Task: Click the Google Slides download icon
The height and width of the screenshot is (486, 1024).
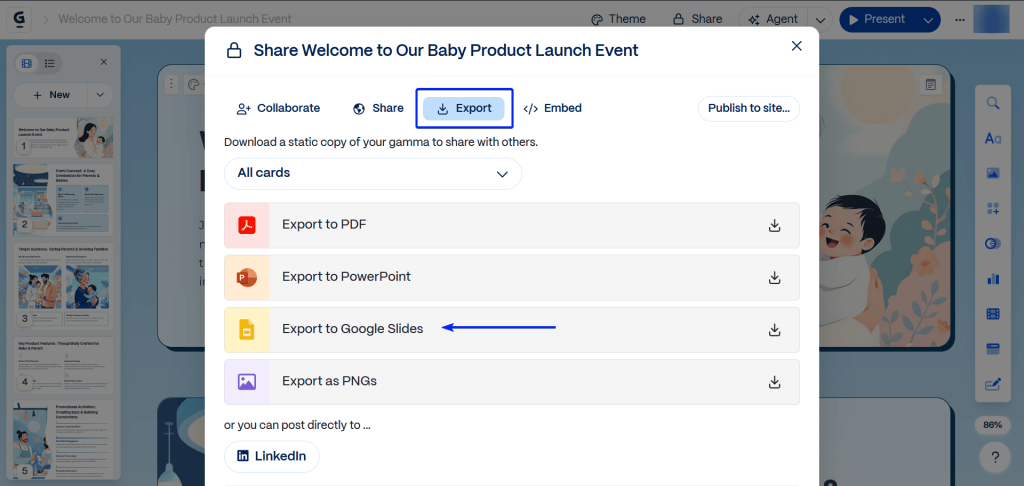Action: click(774, 329)
